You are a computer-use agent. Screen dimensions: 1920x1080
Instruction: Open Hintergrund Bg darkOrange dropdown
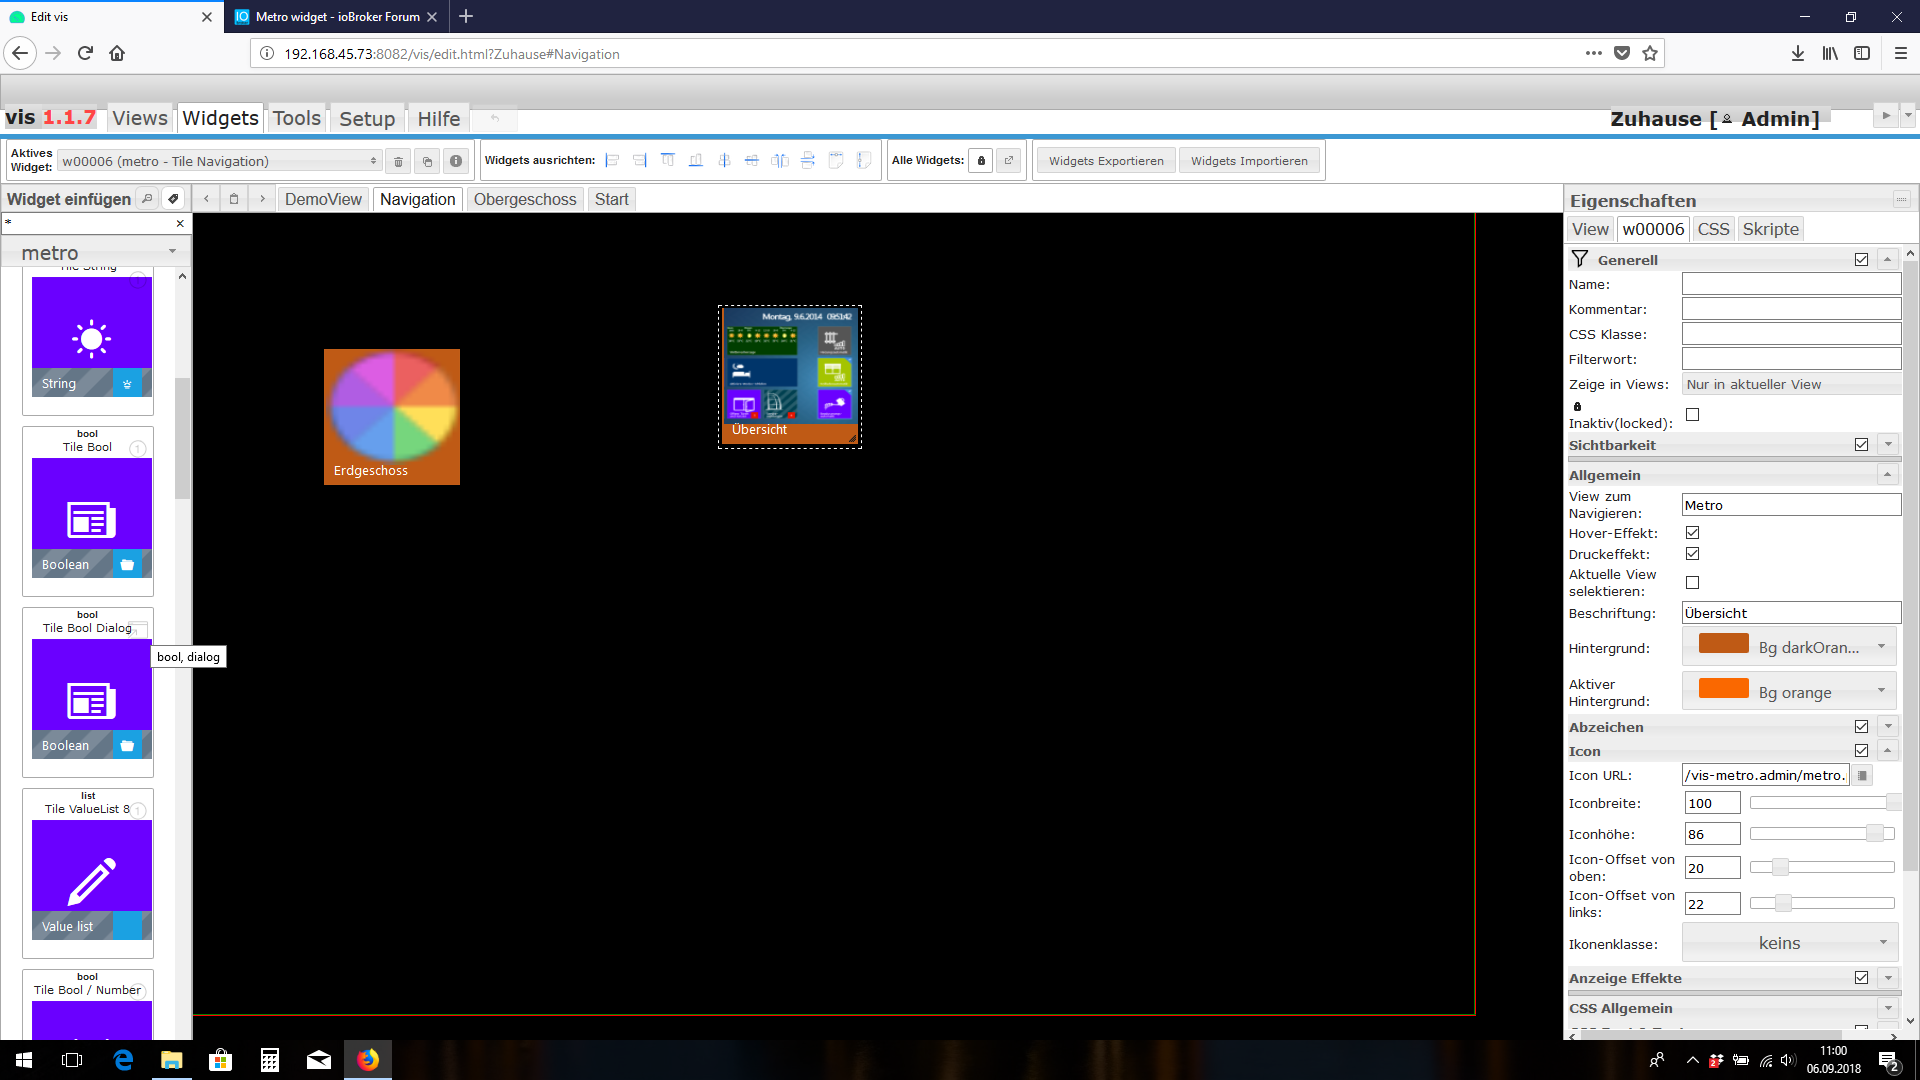(1790, 648)
